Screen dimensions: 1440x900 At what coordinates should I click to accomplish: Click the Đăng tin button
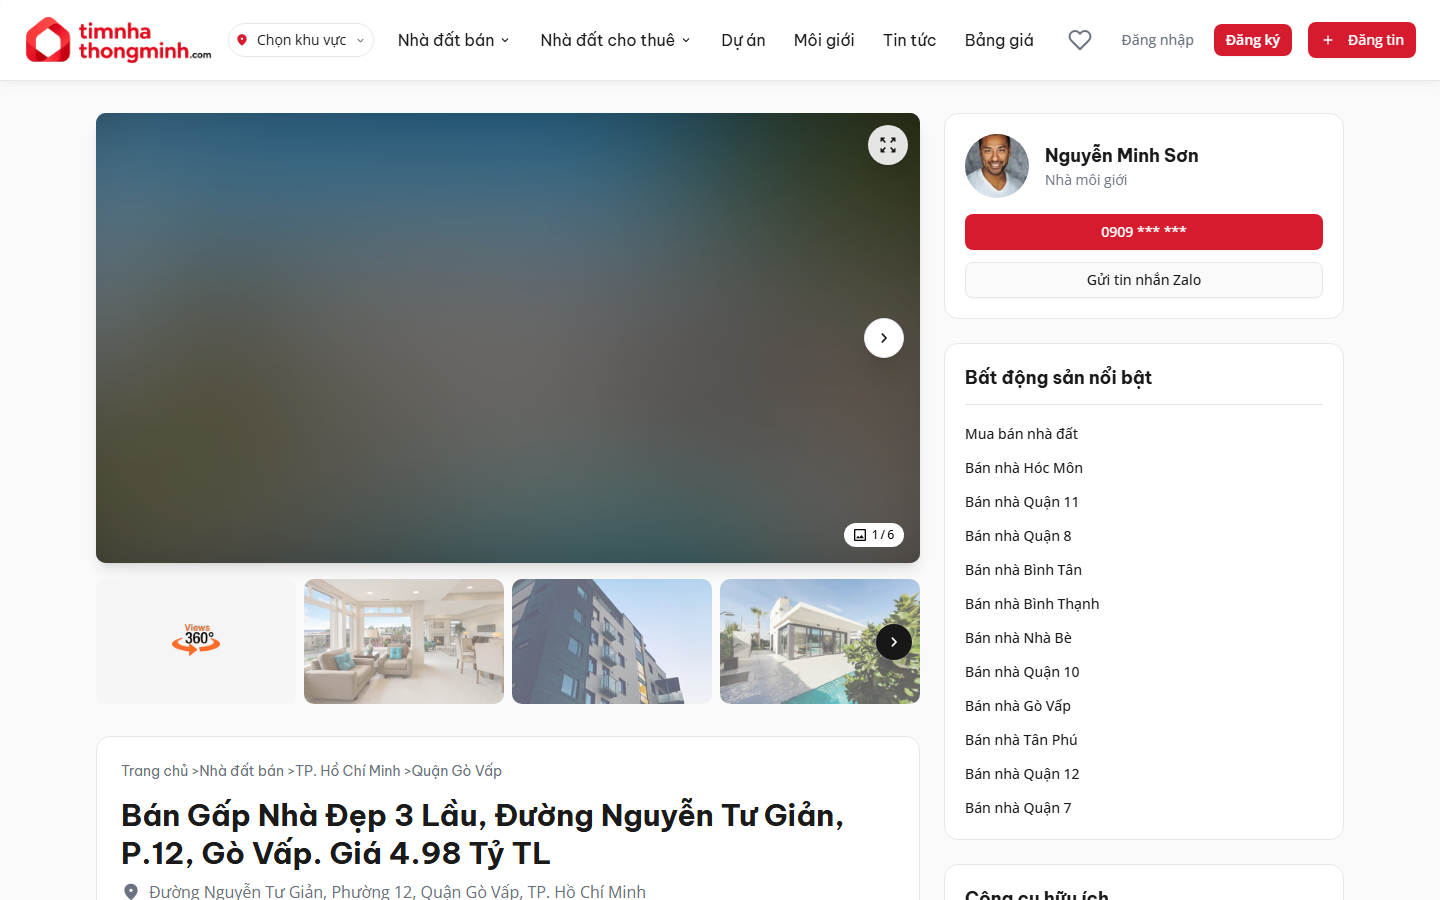(x=1362, y=40)
